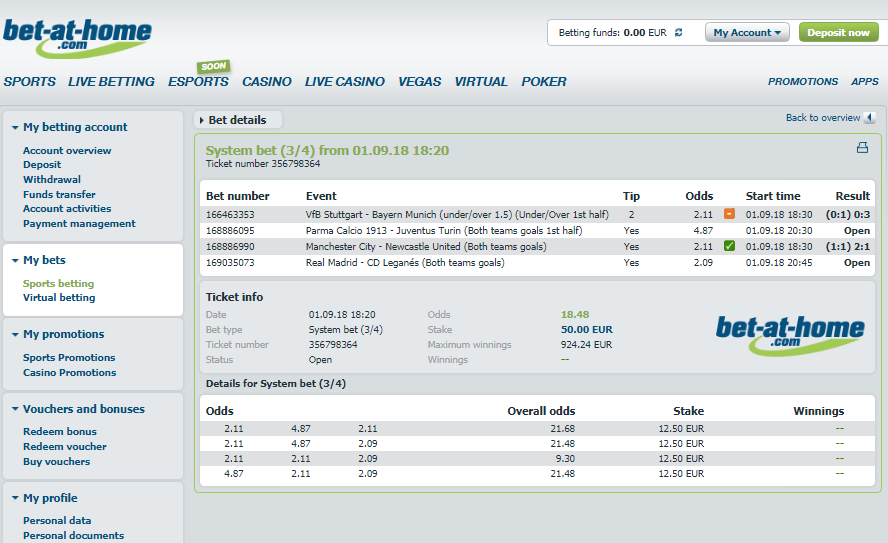Open the My Account dropdown

(747, 32)
